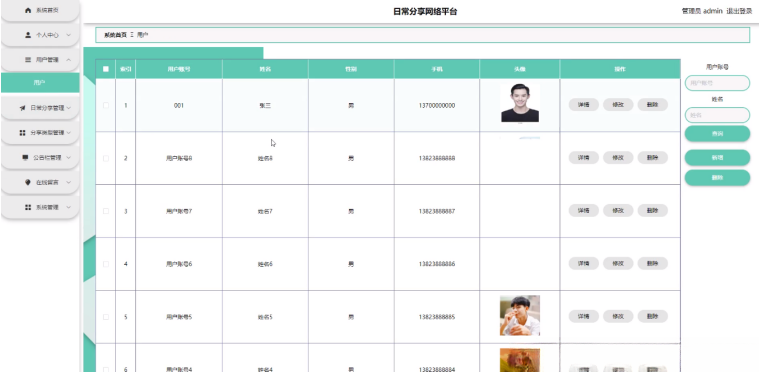
Task: Toggle the select-all checkbox in table header
Action: (106, 69)
